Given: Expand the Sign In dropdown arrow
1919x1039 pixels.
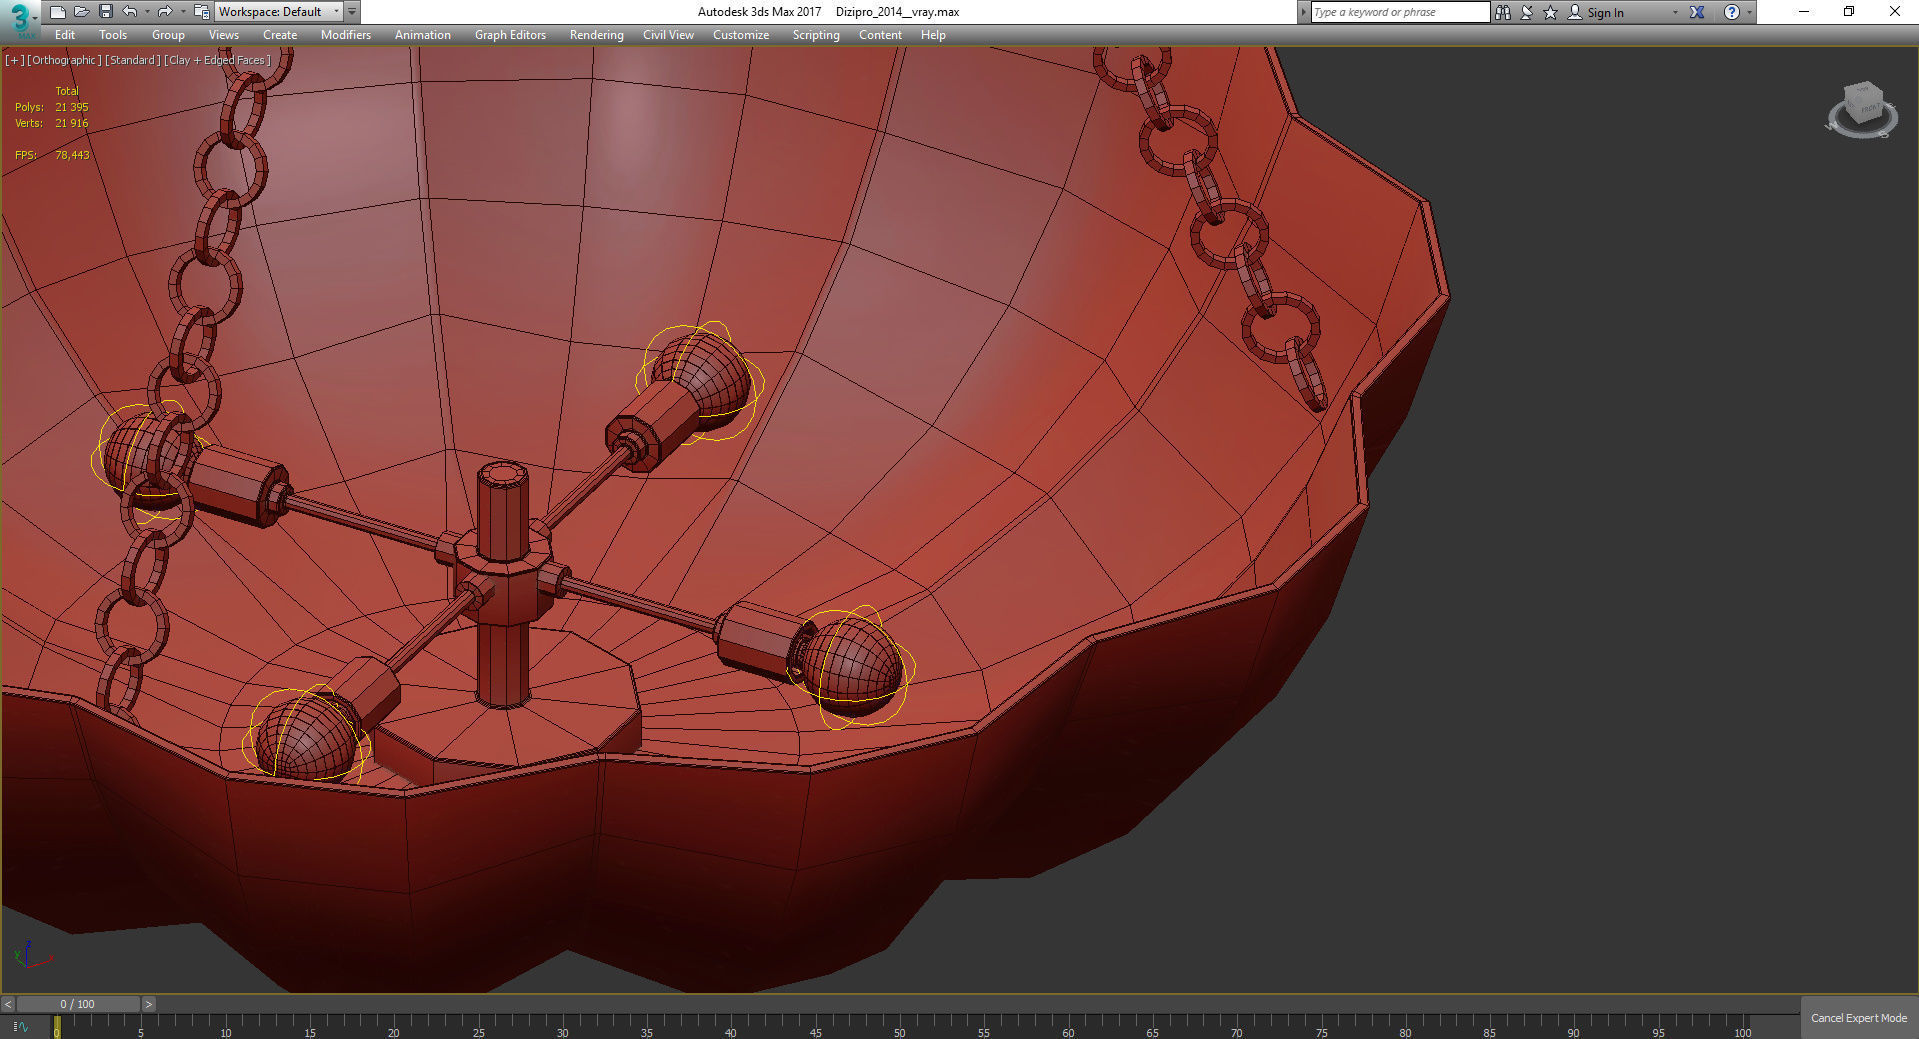Looking at the screenshot, I should [x=1675, y=12].
